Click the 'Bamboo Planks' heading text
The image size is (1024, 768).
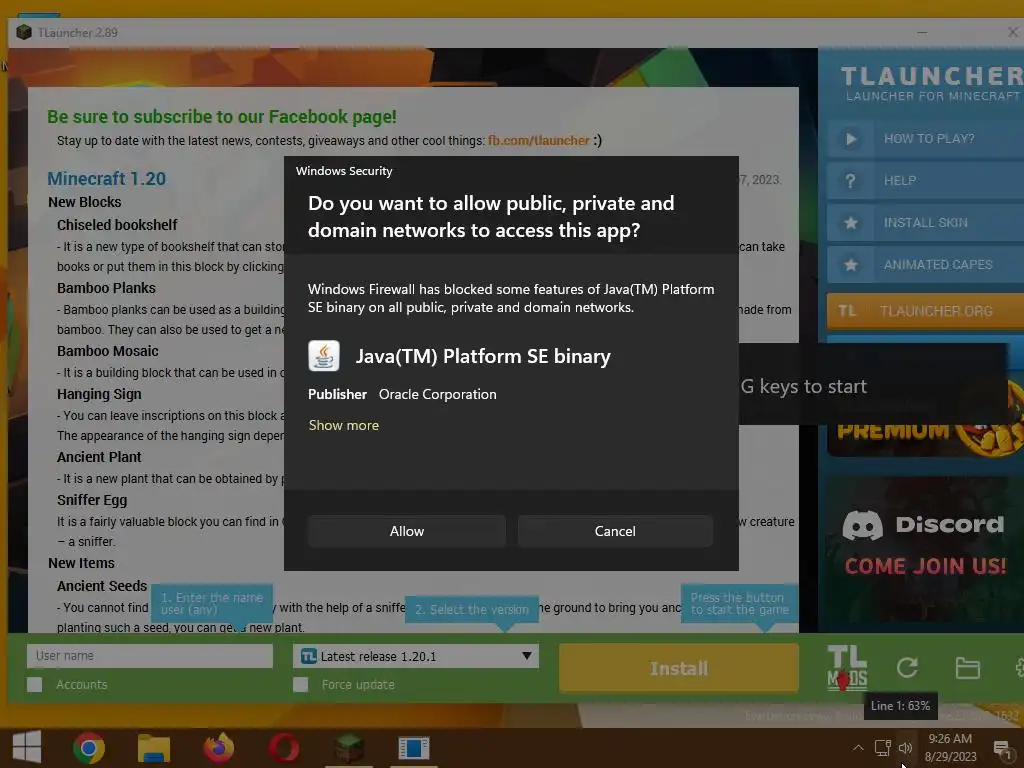[106, 288]
